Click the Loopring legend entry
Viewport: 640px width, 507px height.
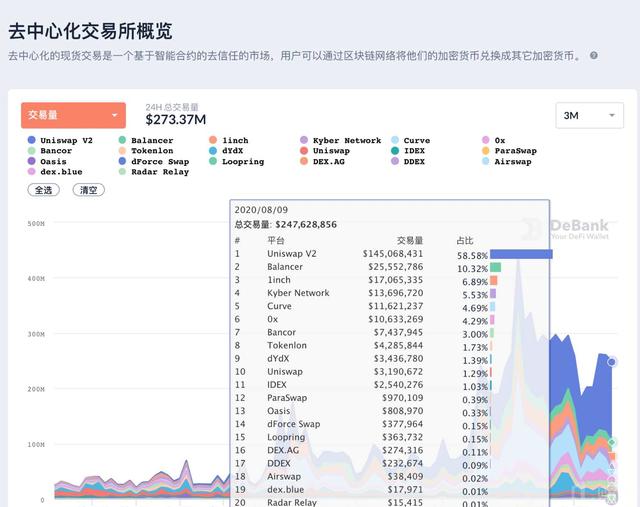237,161
